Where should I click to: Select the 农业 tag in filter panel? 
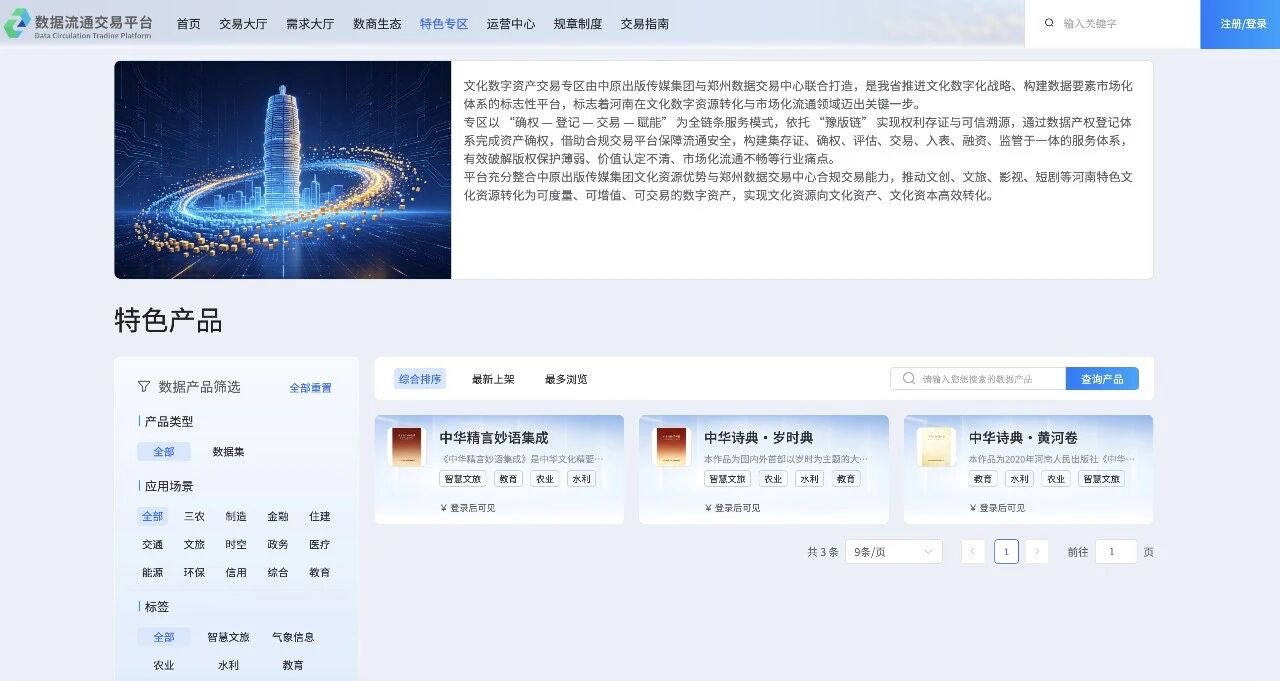coord(164,665)
